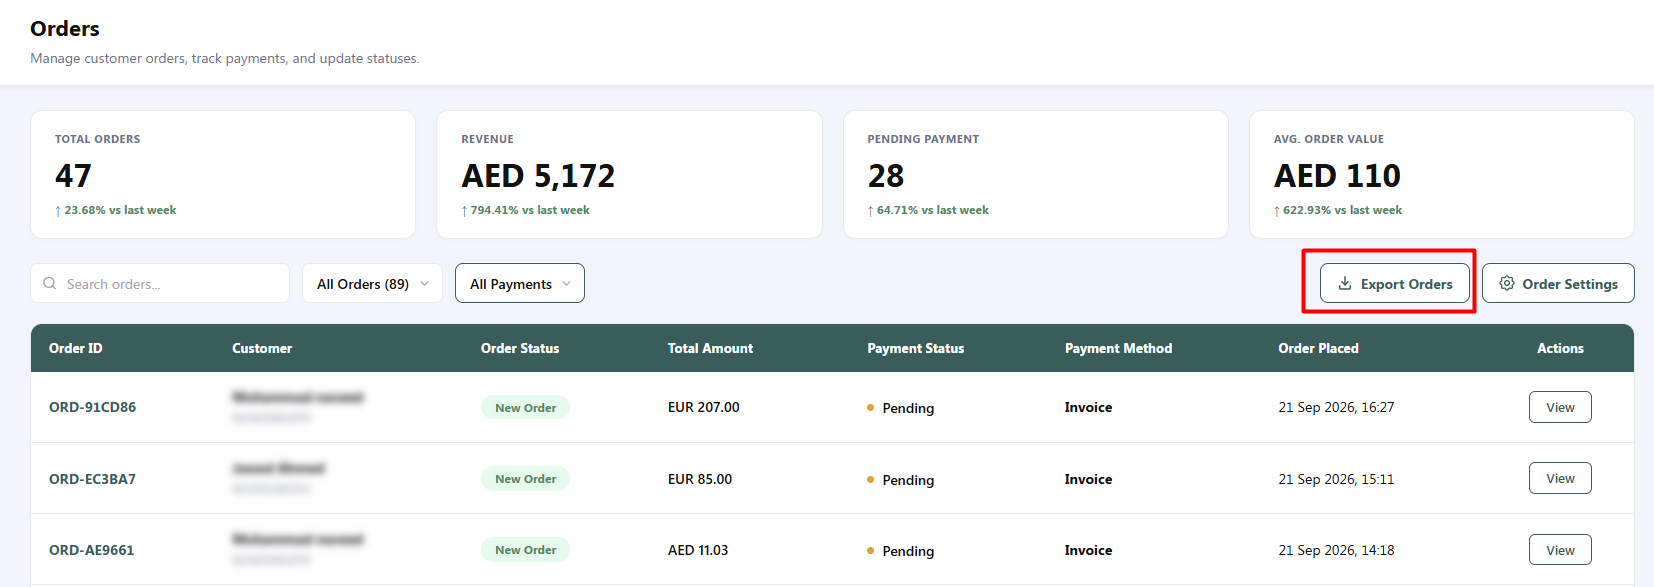The image size is (1654, 587).
Task: View order ORD-91CD86
Action: 1560,408
